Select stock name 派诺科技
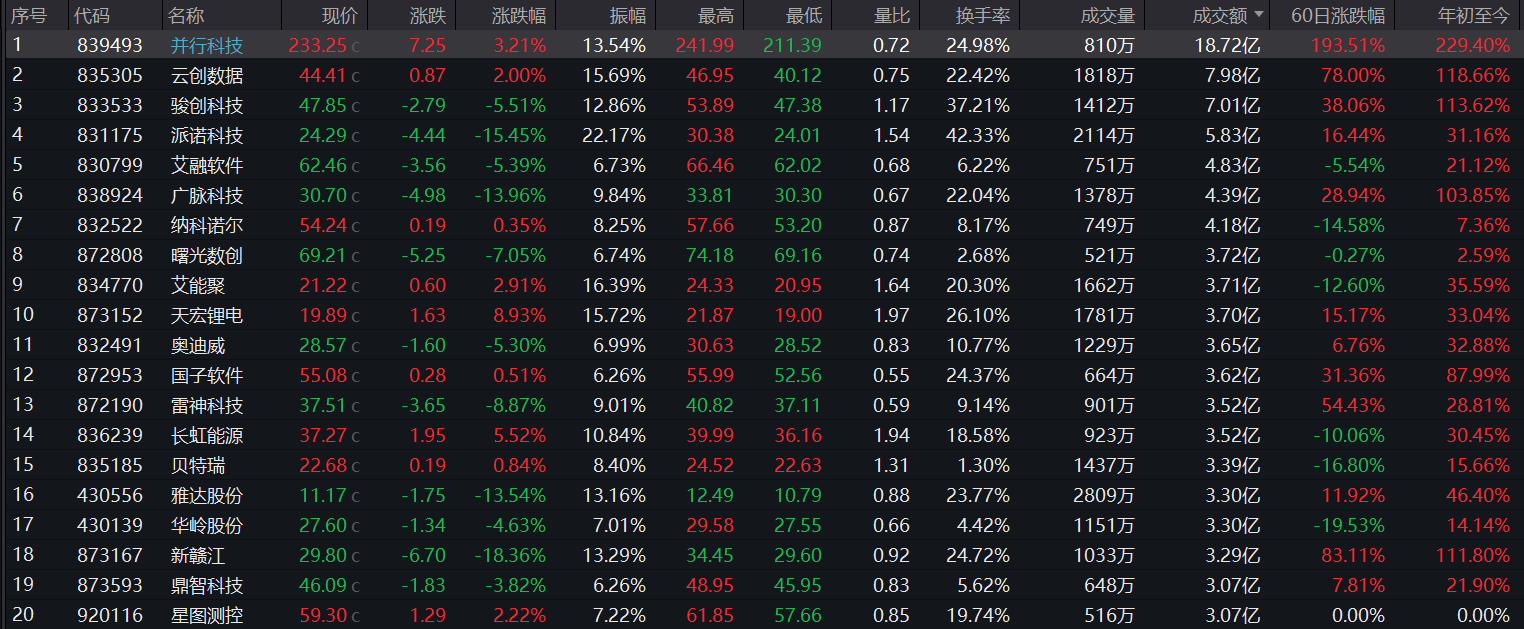 (x=207, y=135)
